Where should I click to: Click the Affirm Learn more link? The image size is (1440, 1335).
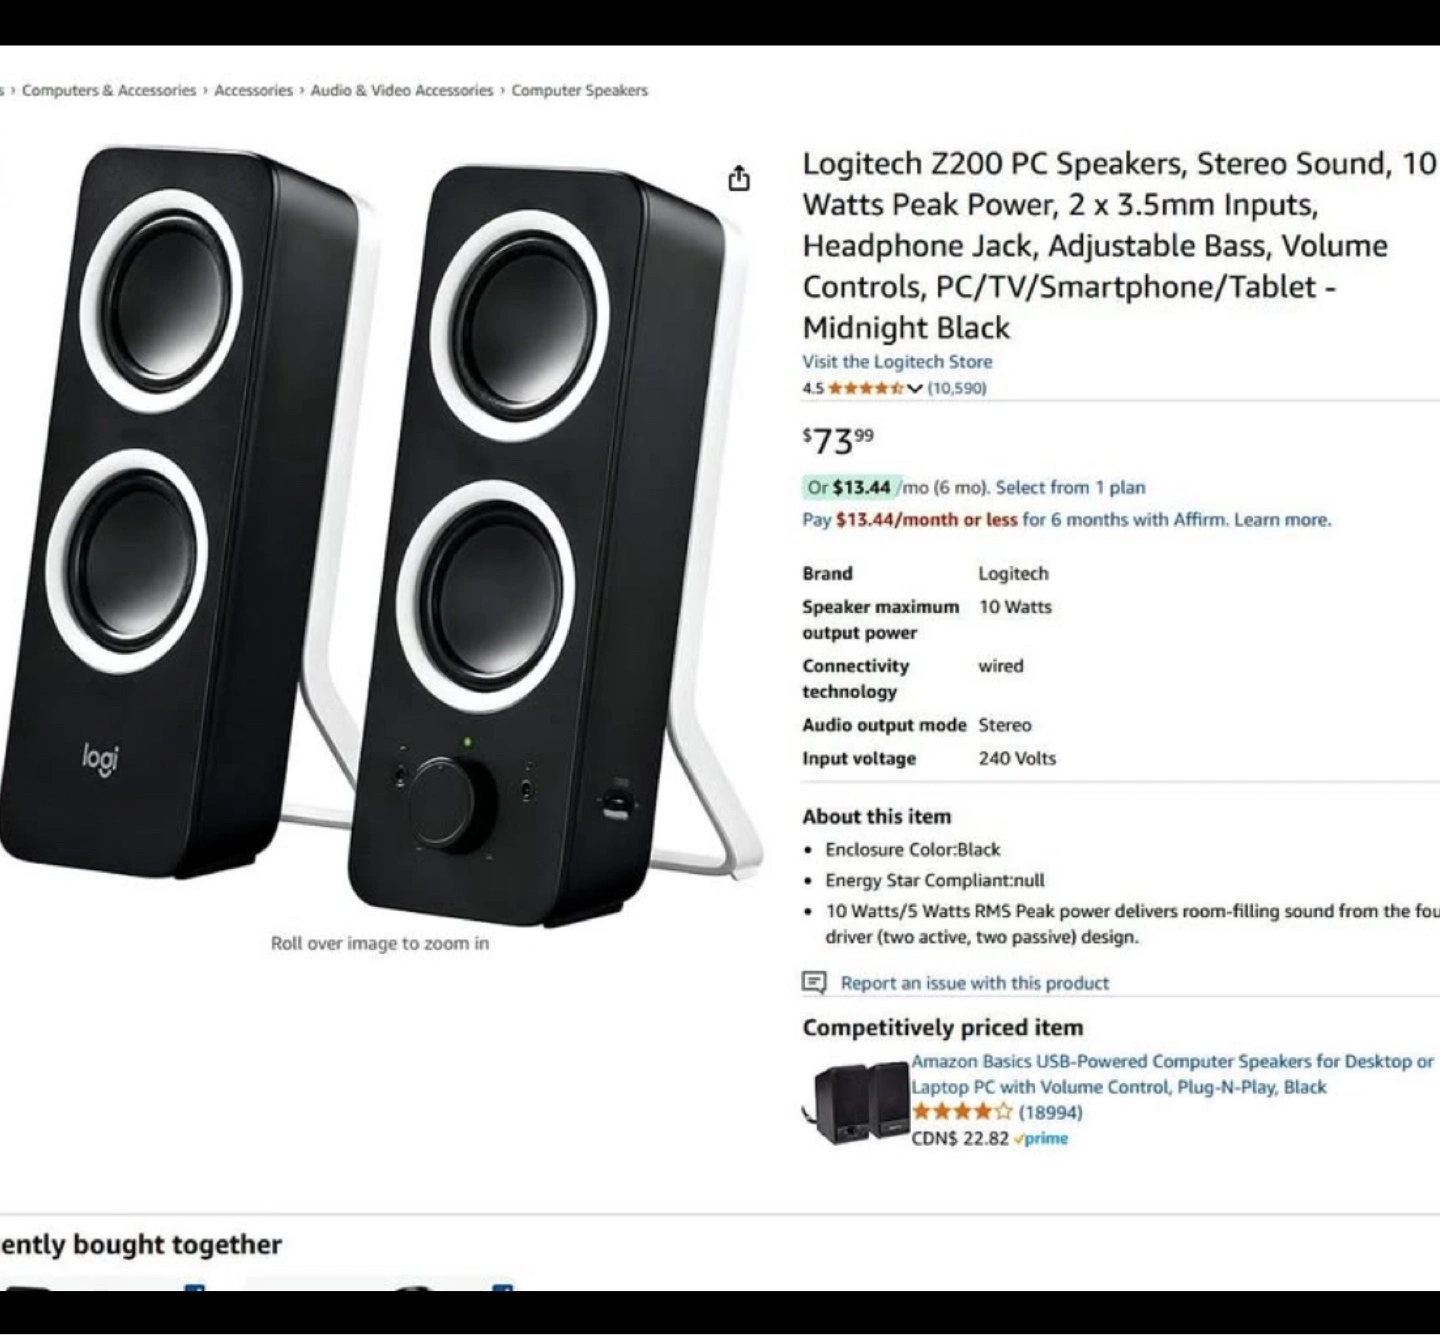click(1282, 520)
